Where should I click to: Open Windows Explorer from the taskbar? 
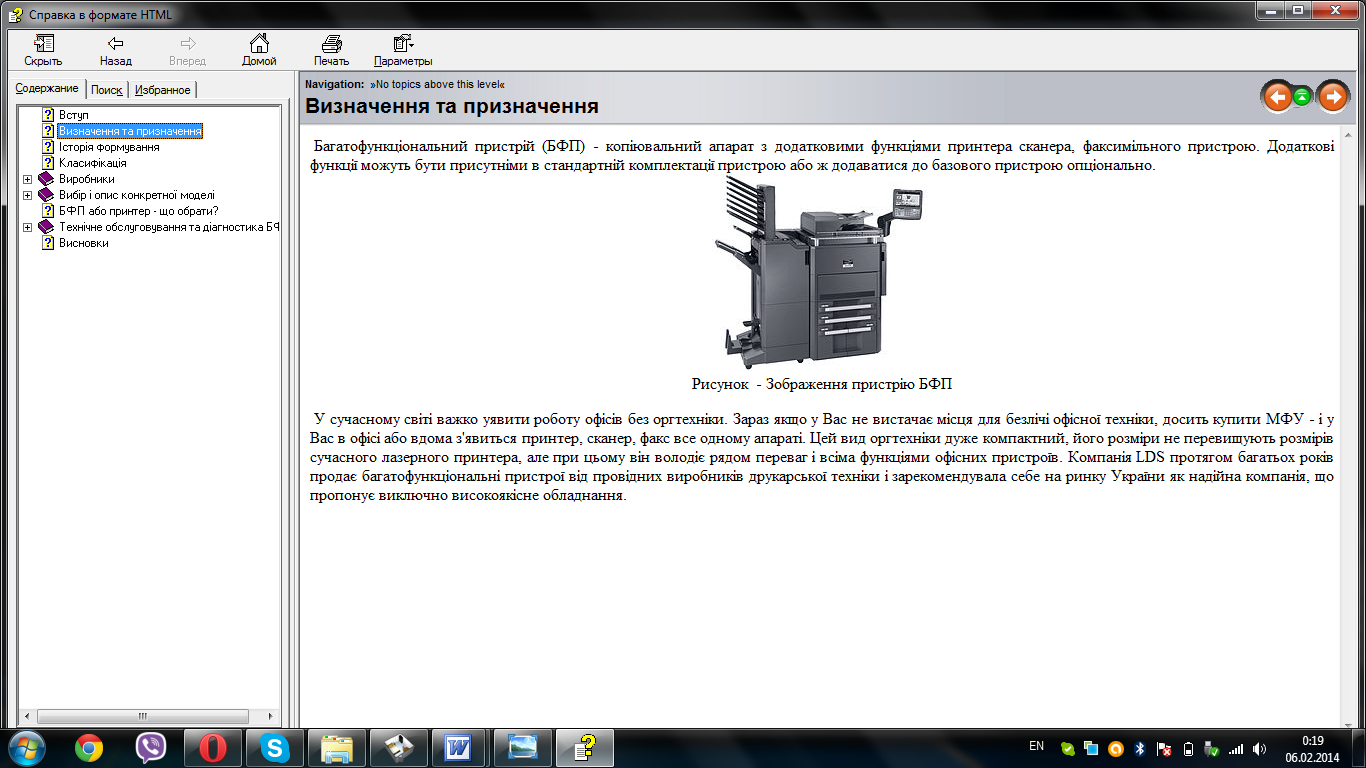337,747
